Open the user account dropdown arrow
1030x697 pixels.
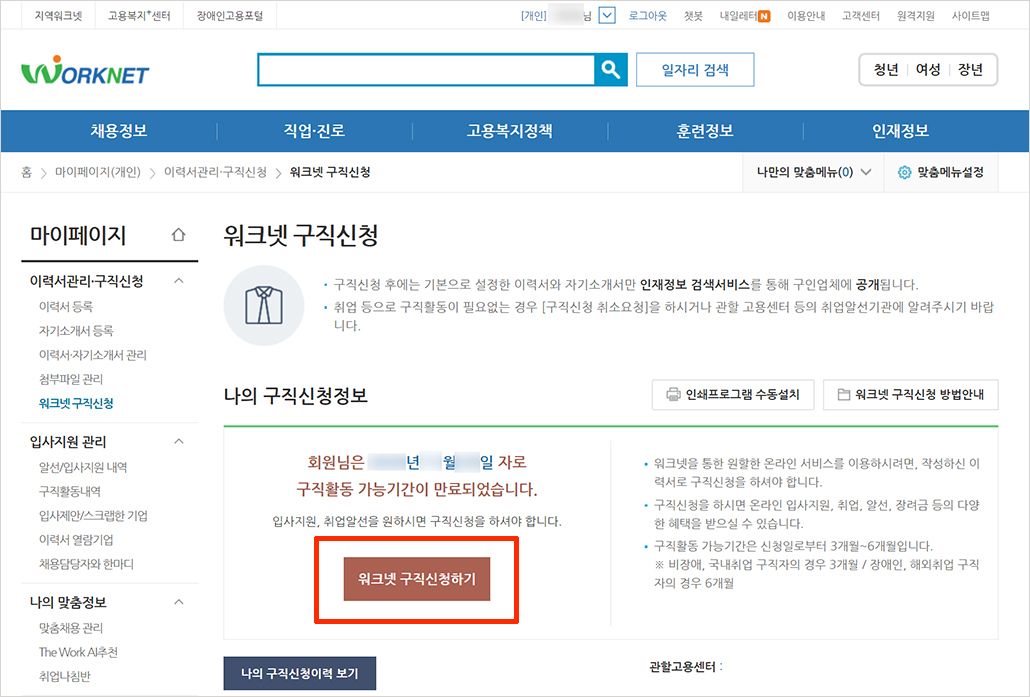tap(608, 15)
